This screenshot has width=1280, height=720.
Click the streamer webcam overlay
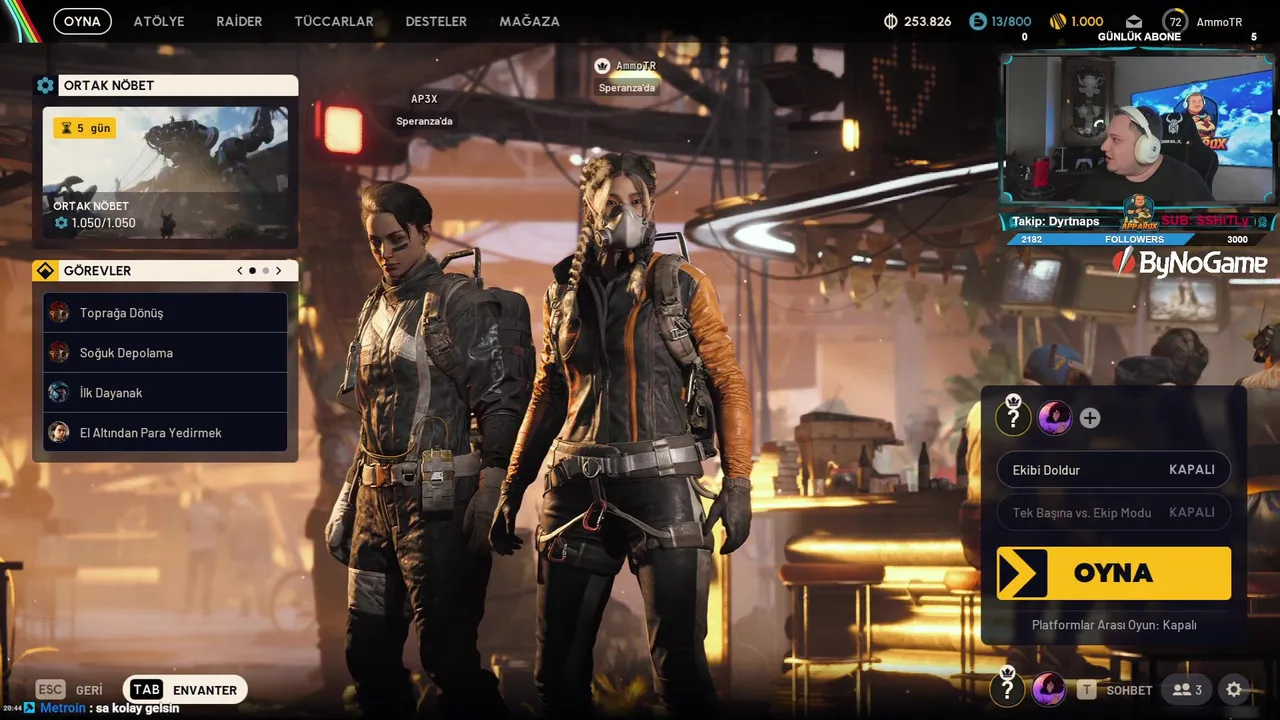(x=1138, y=128)
